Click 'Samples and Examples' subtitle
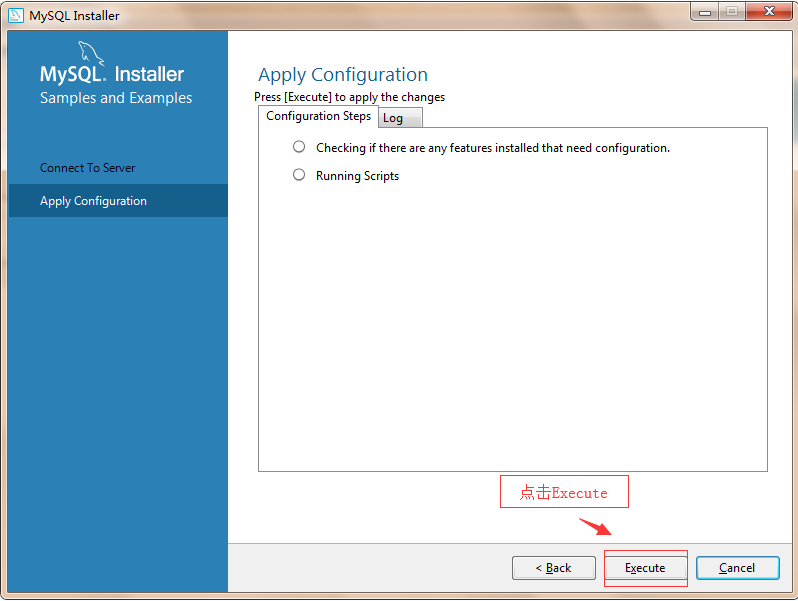This screenshot has height=601, width=798. pos(116,98)
